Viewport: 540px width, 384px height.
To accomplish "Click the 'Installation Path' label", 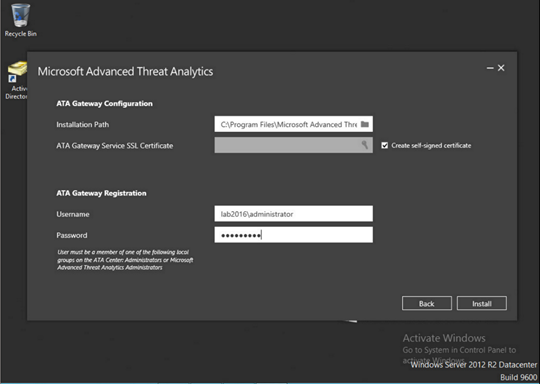I will tap(83, 124).
